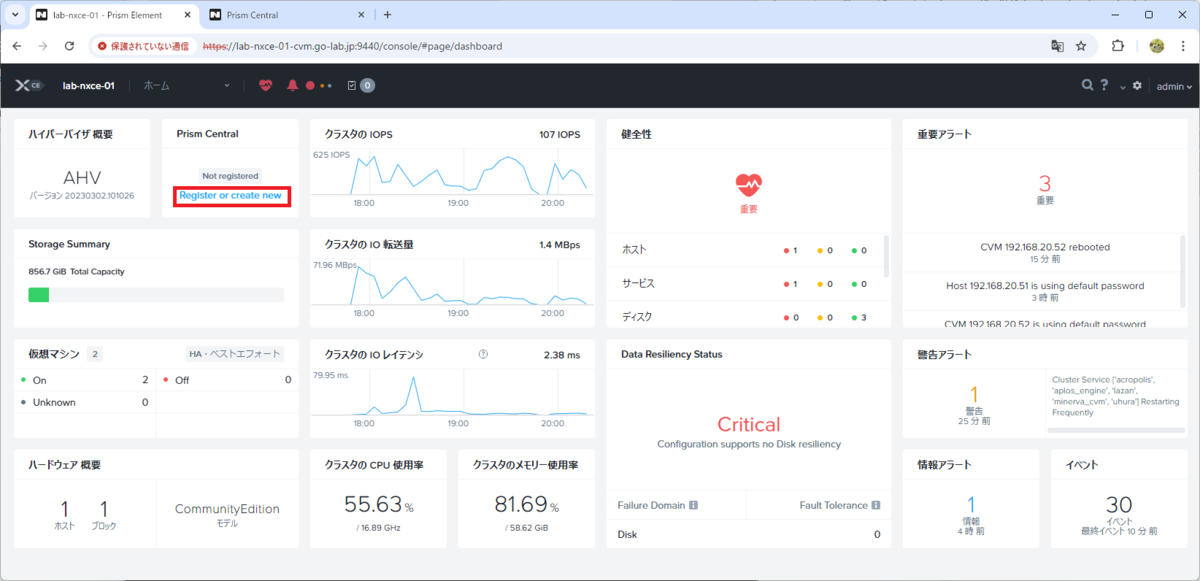
Task: Click the Critical resiliency status text
Action: (749, 424)
